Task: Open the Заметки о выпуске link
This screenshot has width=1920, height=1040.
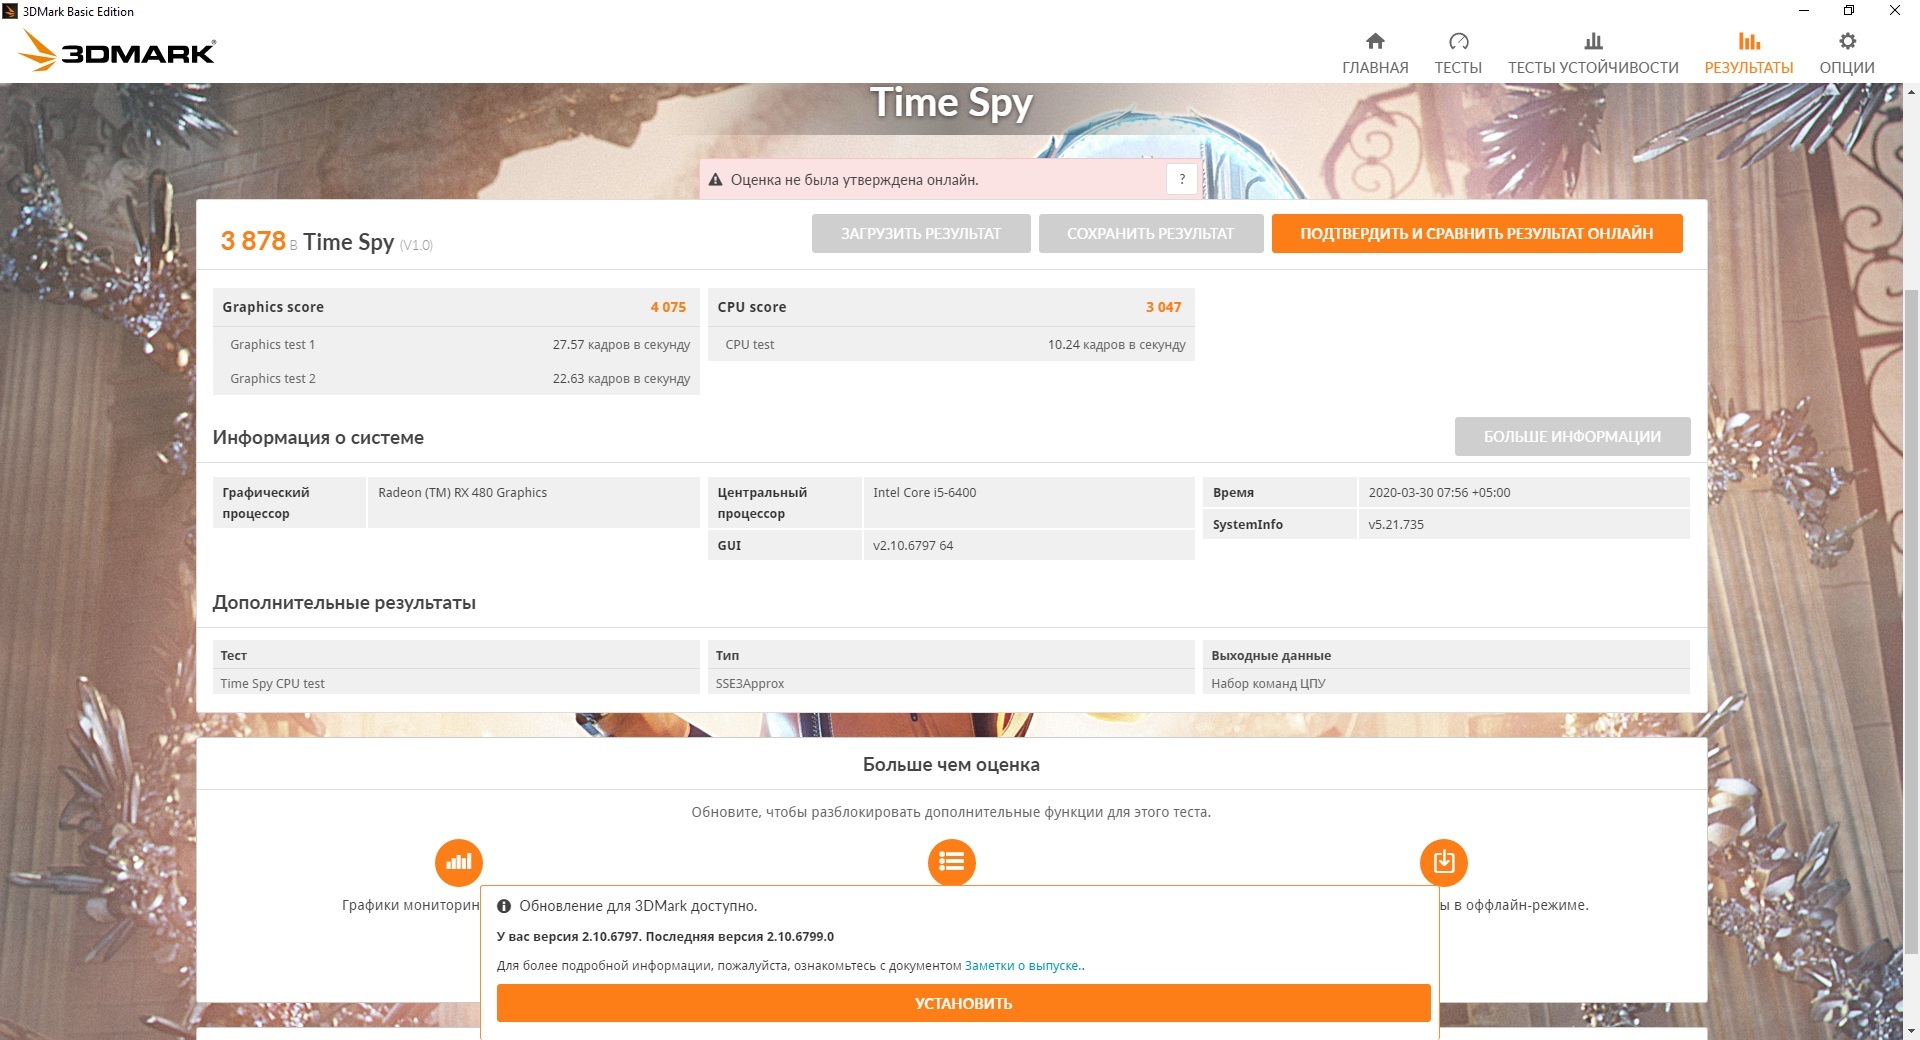Action: pos(1021,966)
